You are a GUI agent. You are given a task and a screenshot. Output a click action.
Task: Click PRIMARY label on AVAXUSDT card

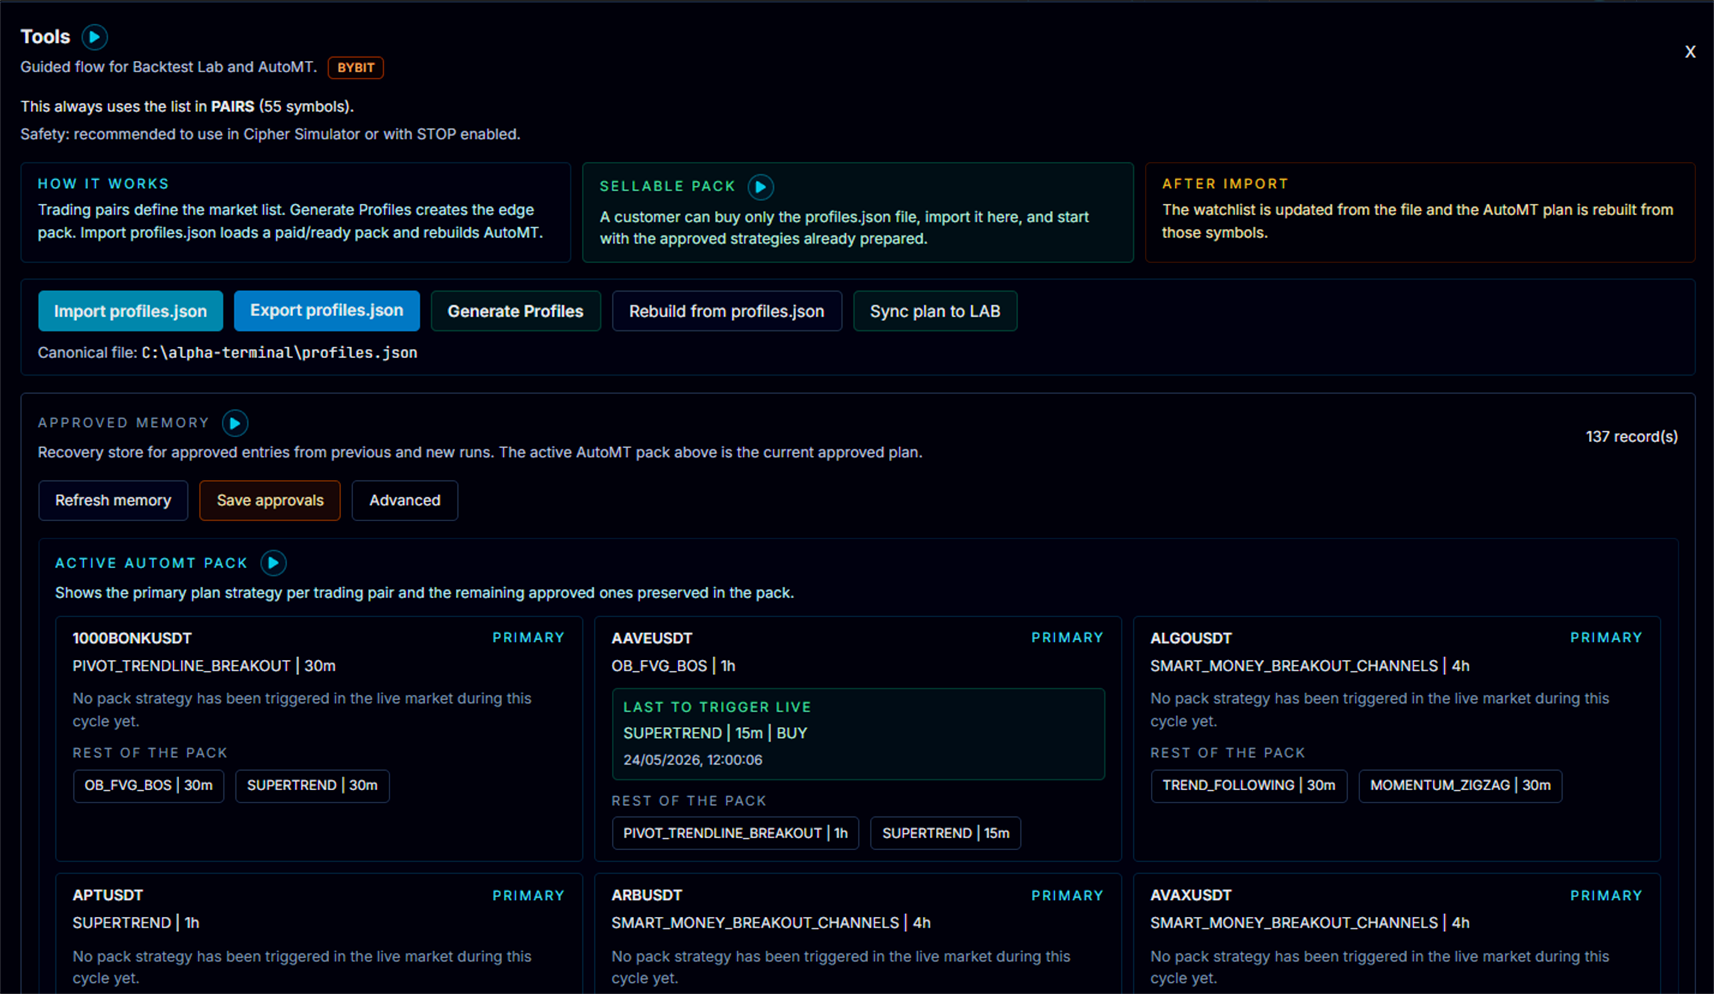coord(1606,896)
